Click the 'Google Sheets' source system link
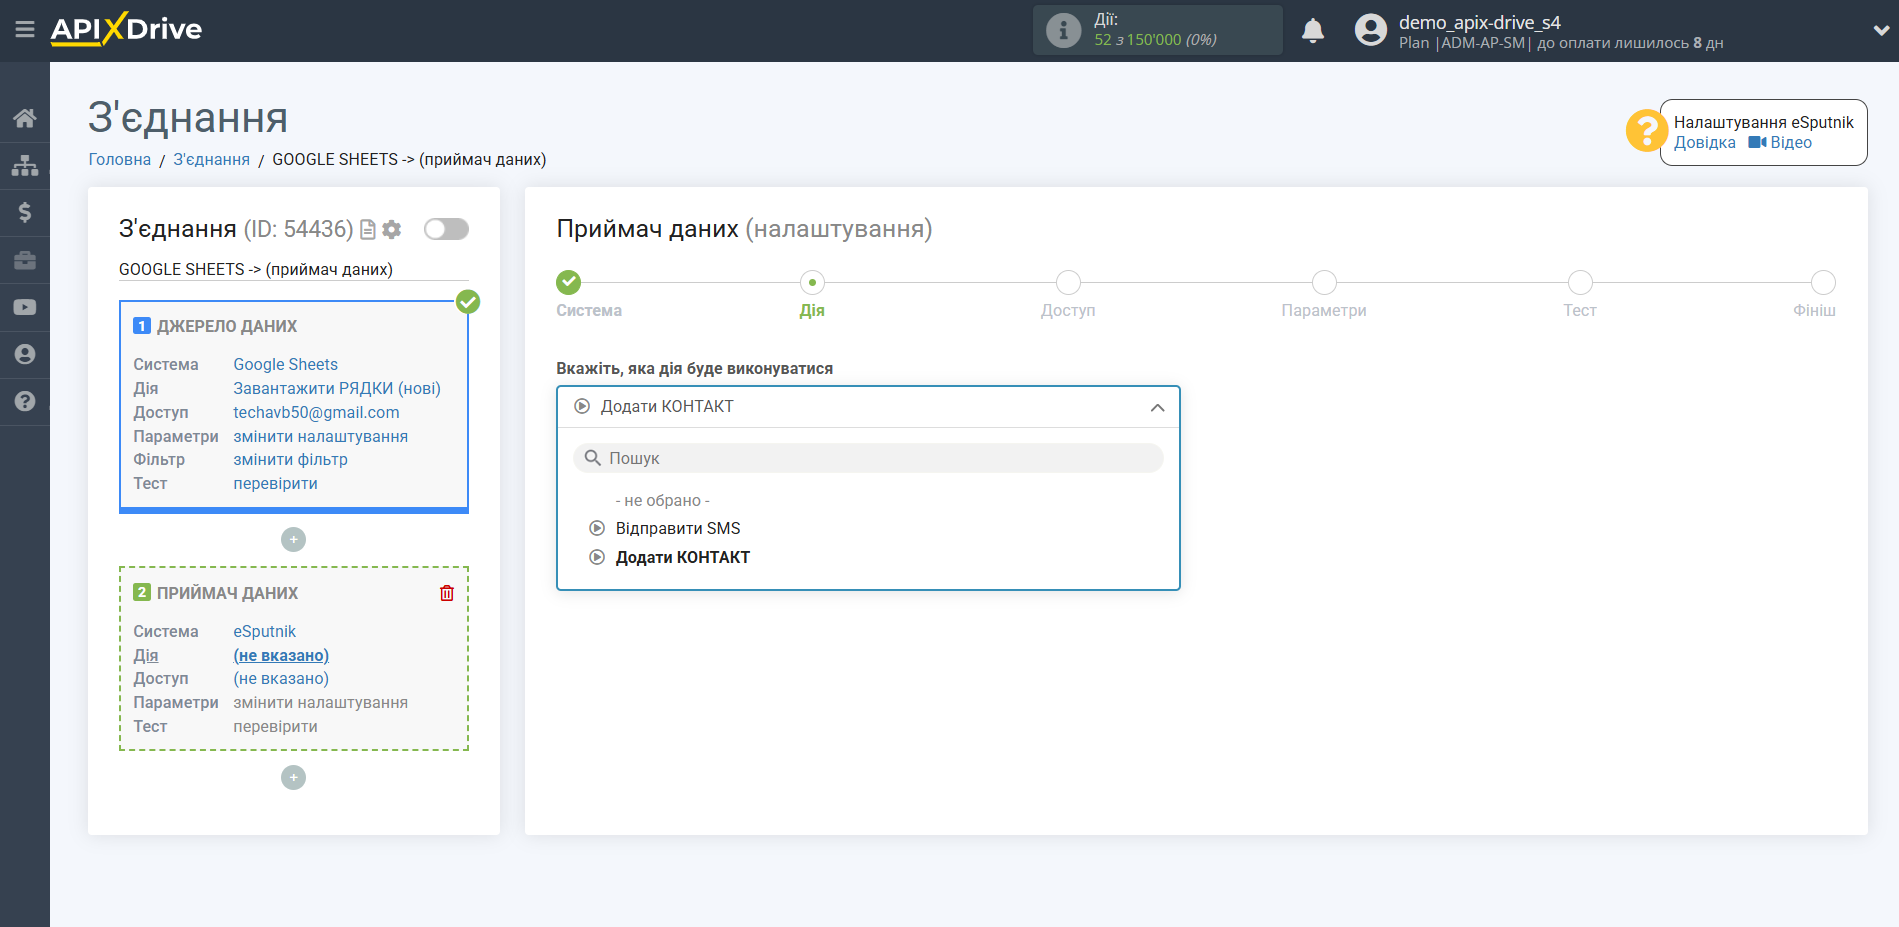 pos(286,365)
